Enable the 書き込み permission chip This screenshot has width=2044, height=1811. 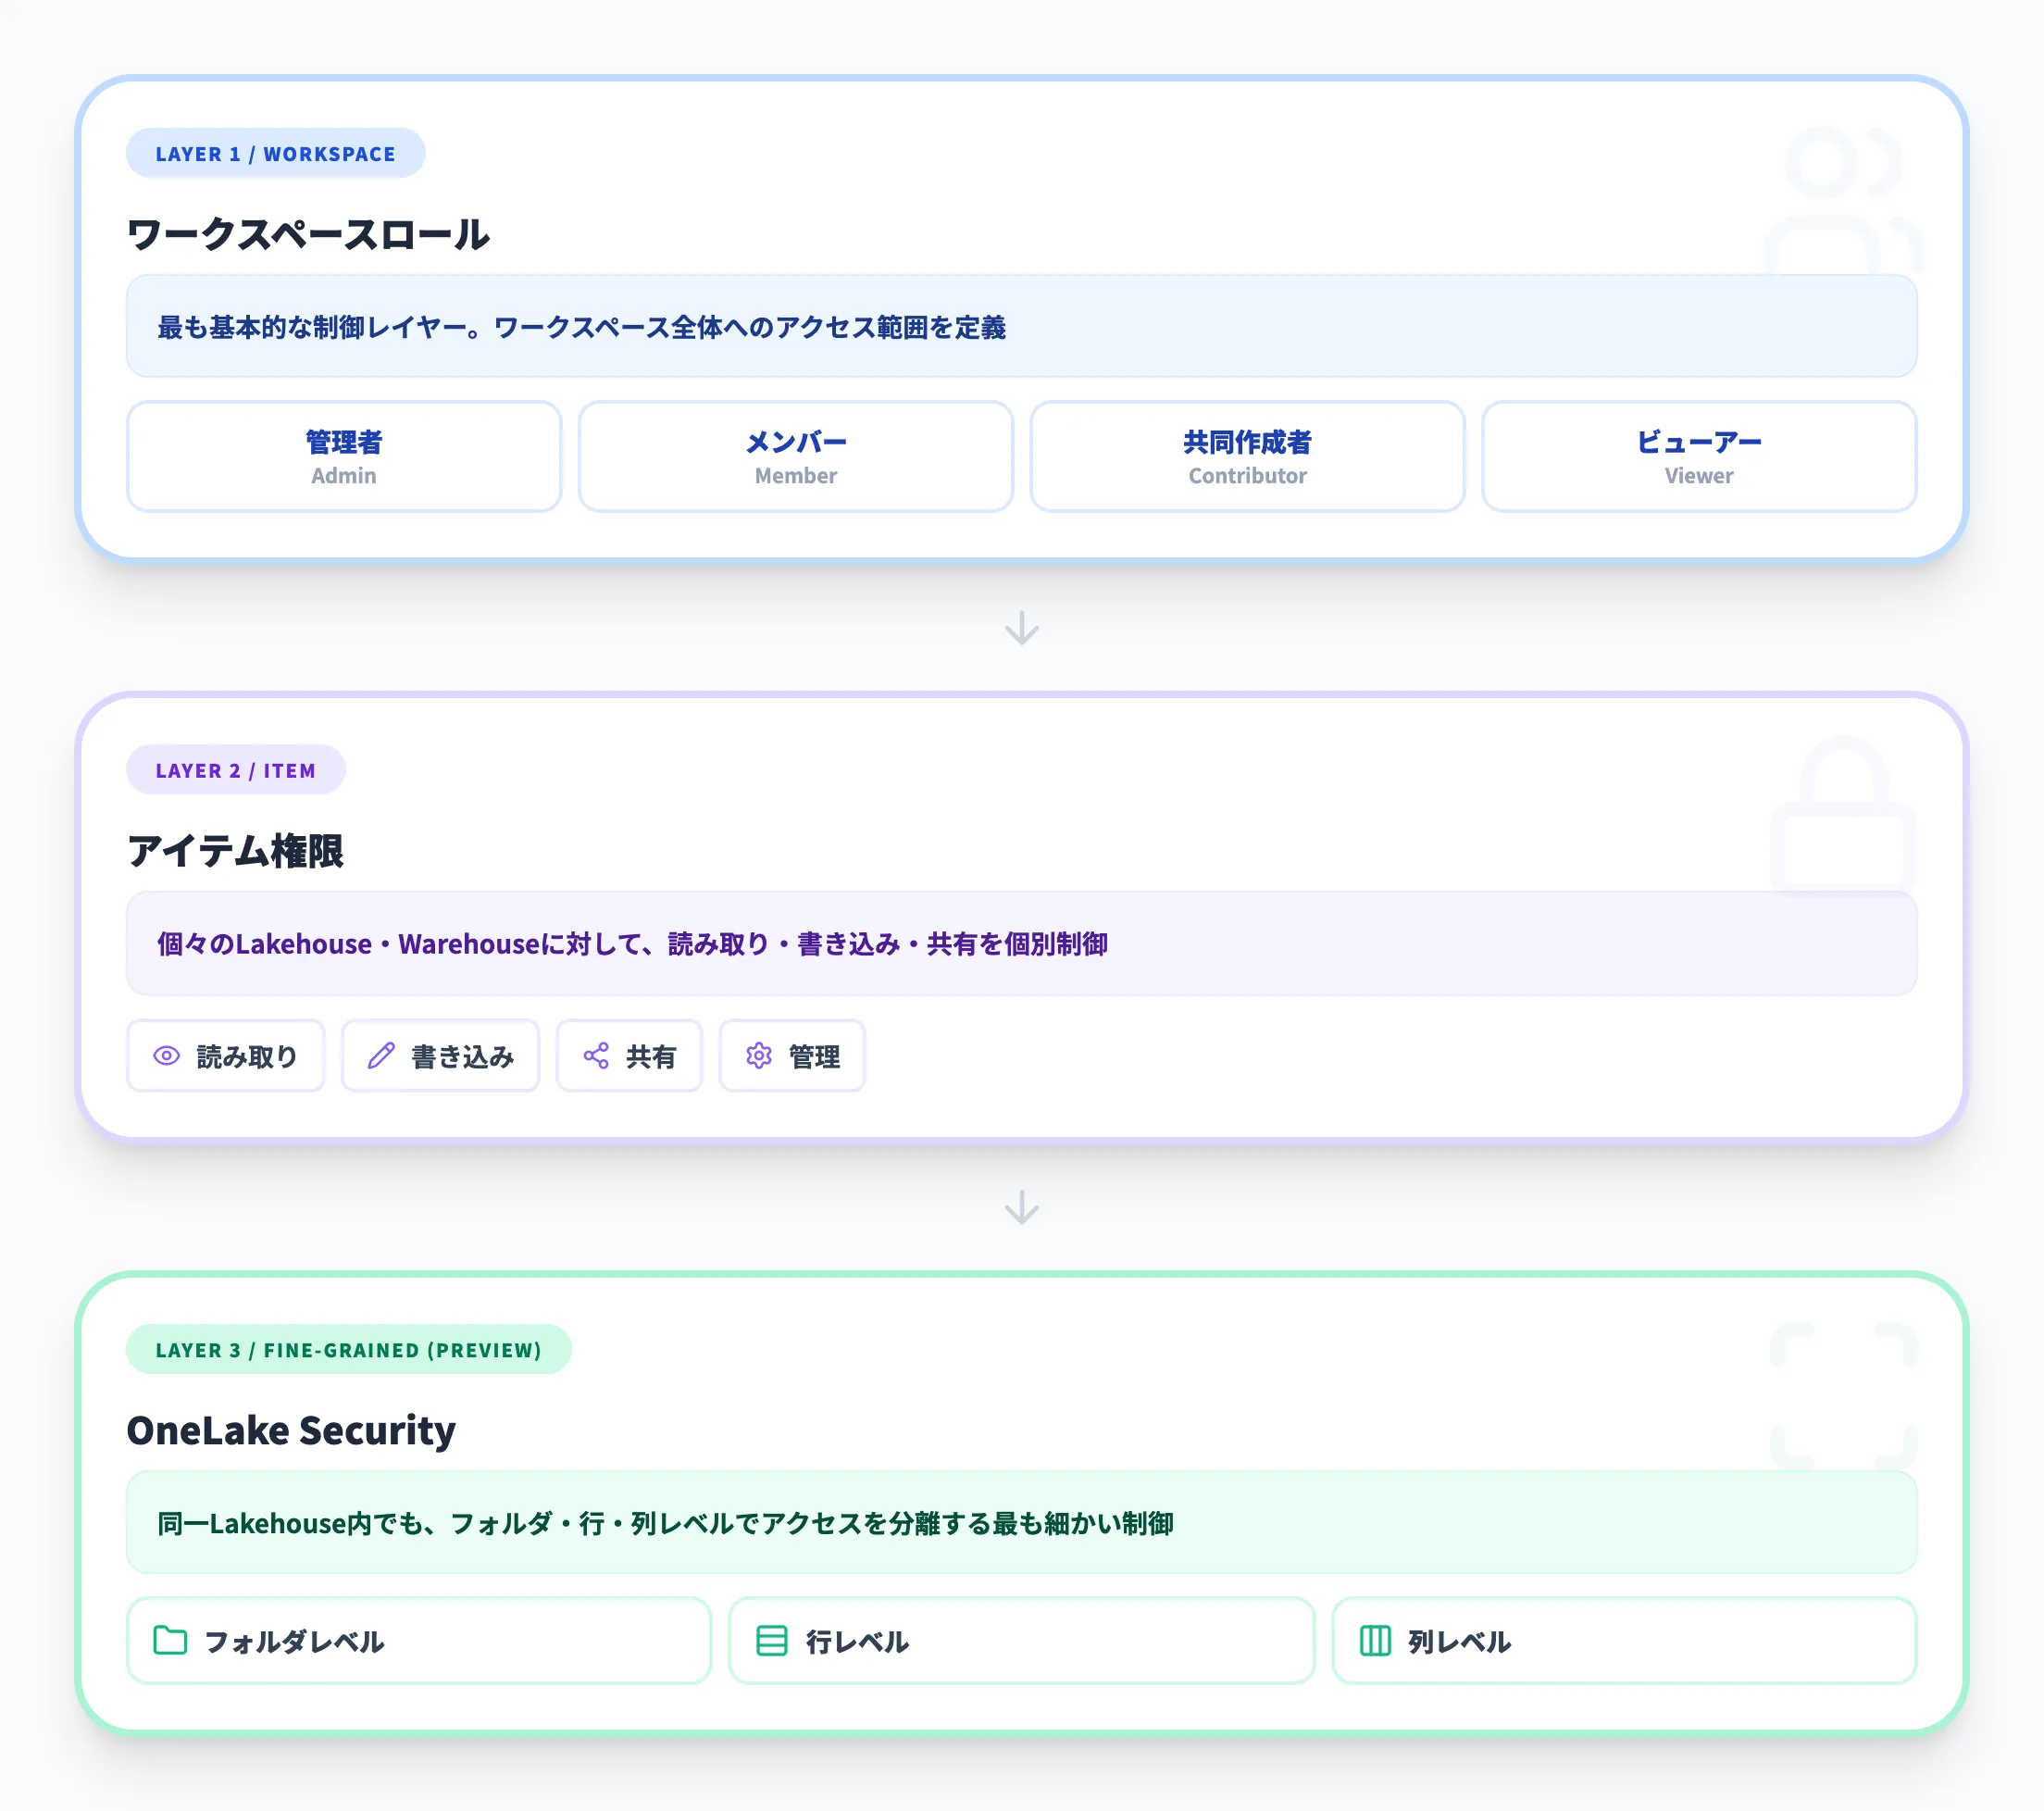[x=440, y=1056]
